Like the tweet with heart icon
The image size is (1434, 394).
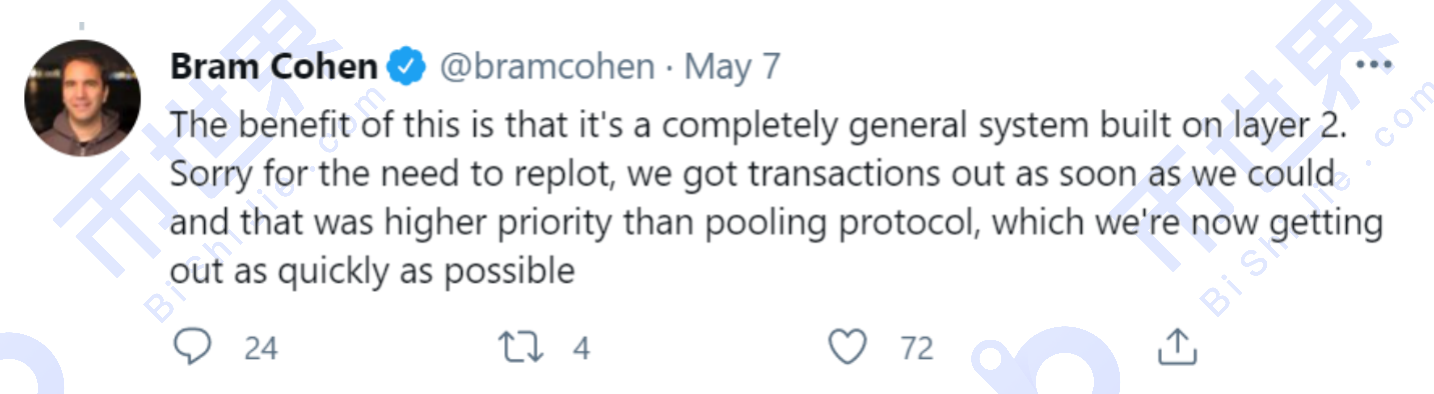[848, 347]
